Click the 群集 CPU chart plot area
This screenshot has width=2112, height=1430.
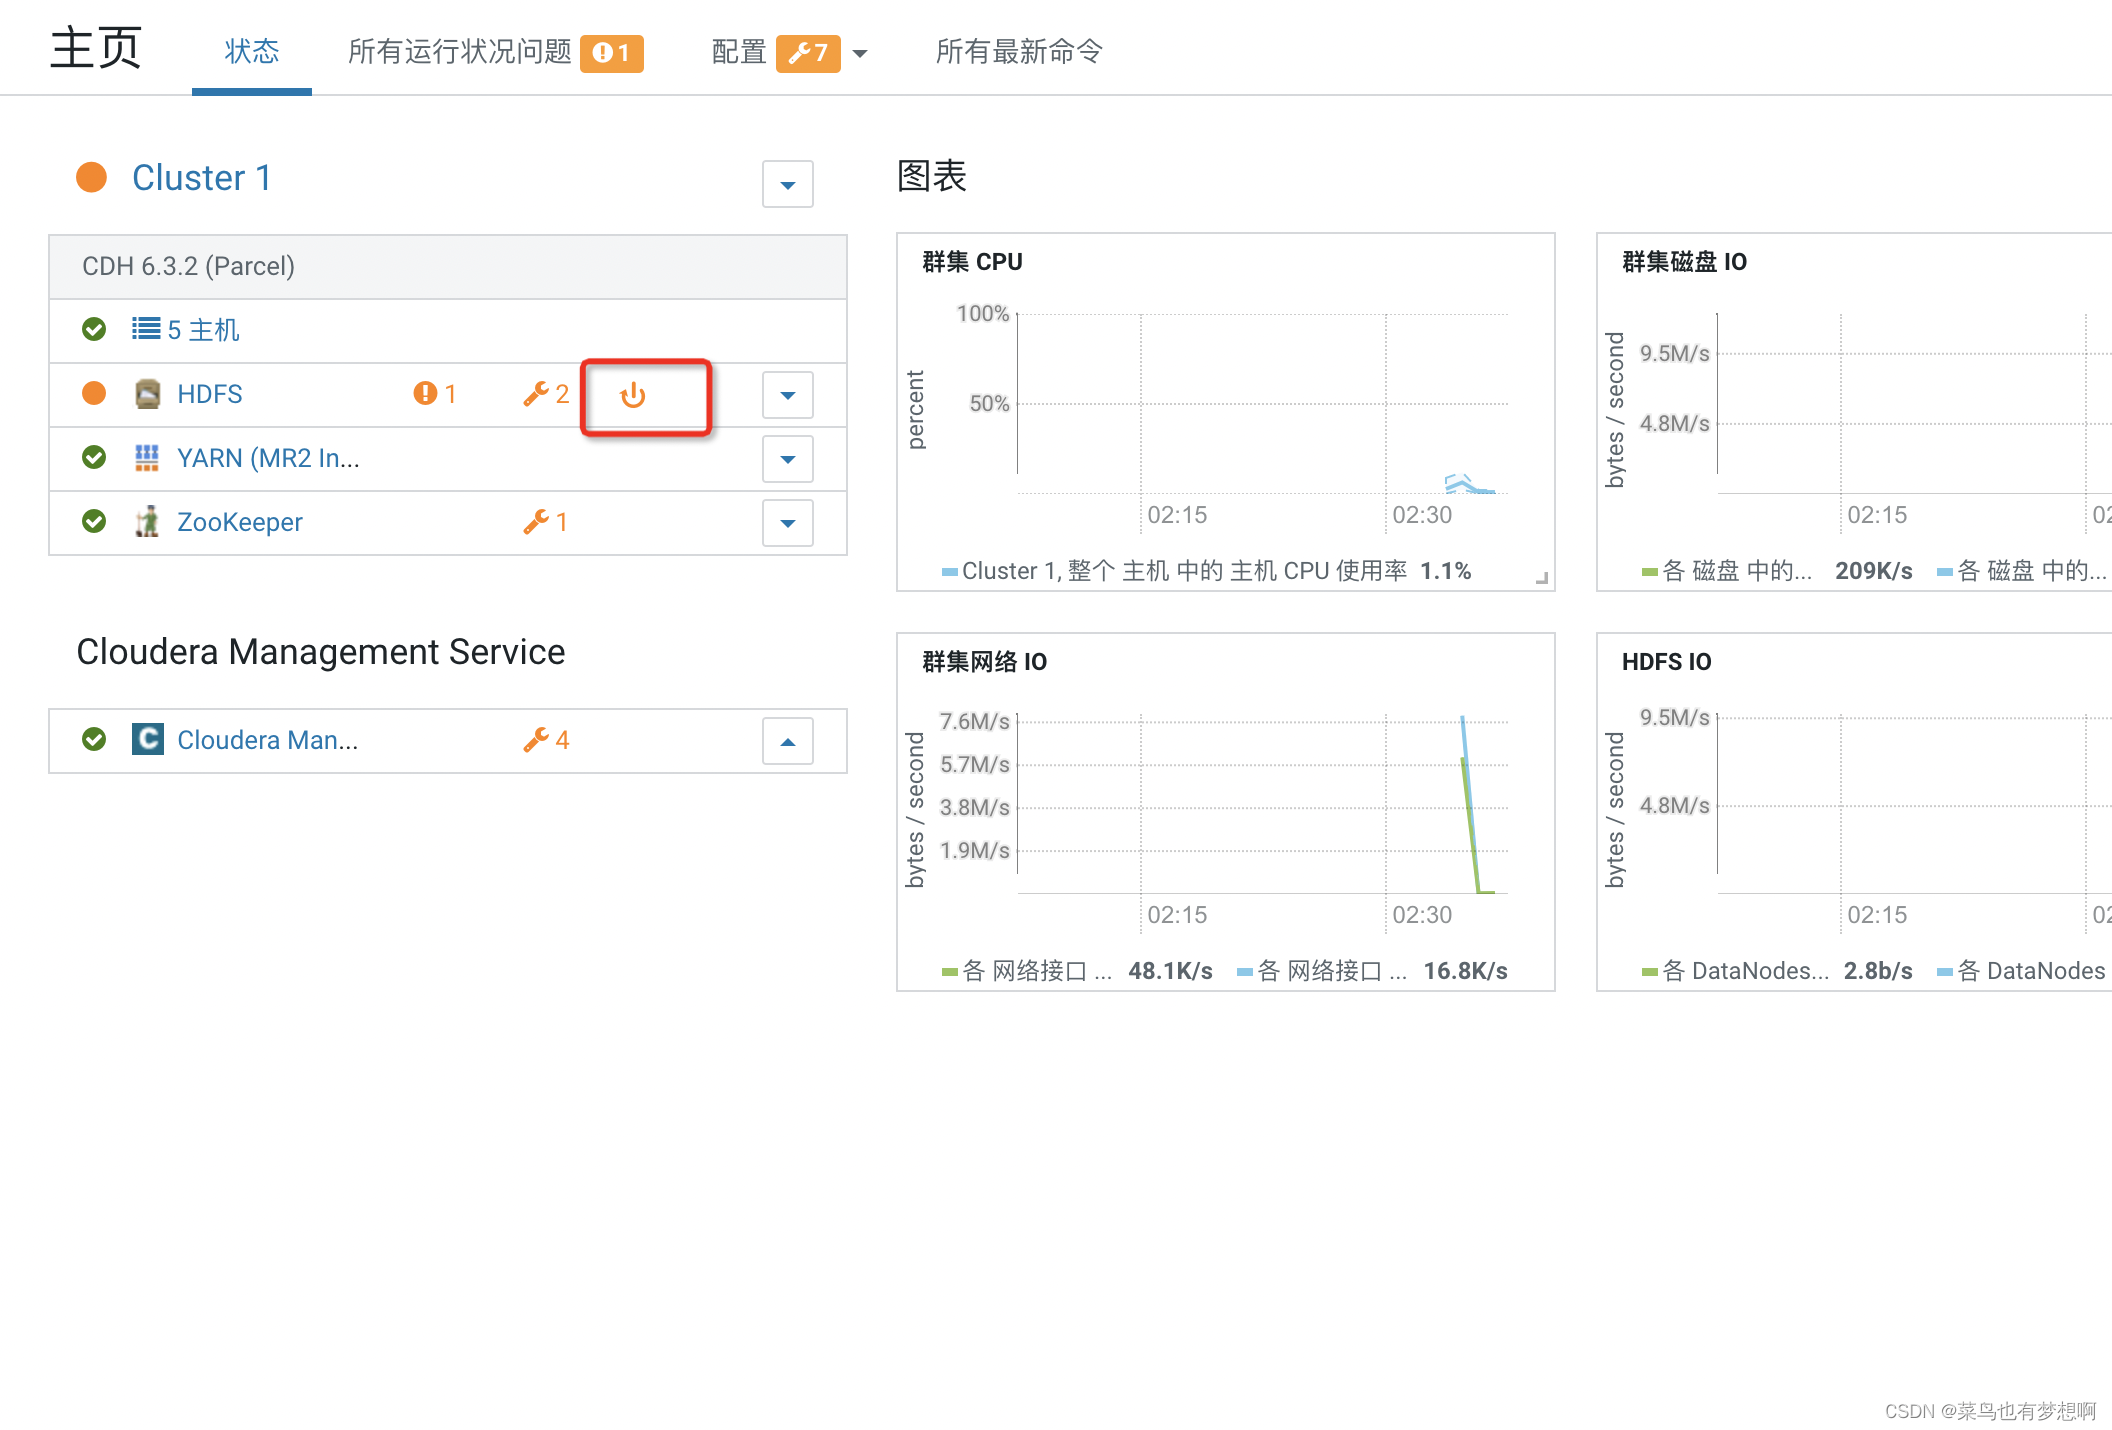tap(1263, 404)
